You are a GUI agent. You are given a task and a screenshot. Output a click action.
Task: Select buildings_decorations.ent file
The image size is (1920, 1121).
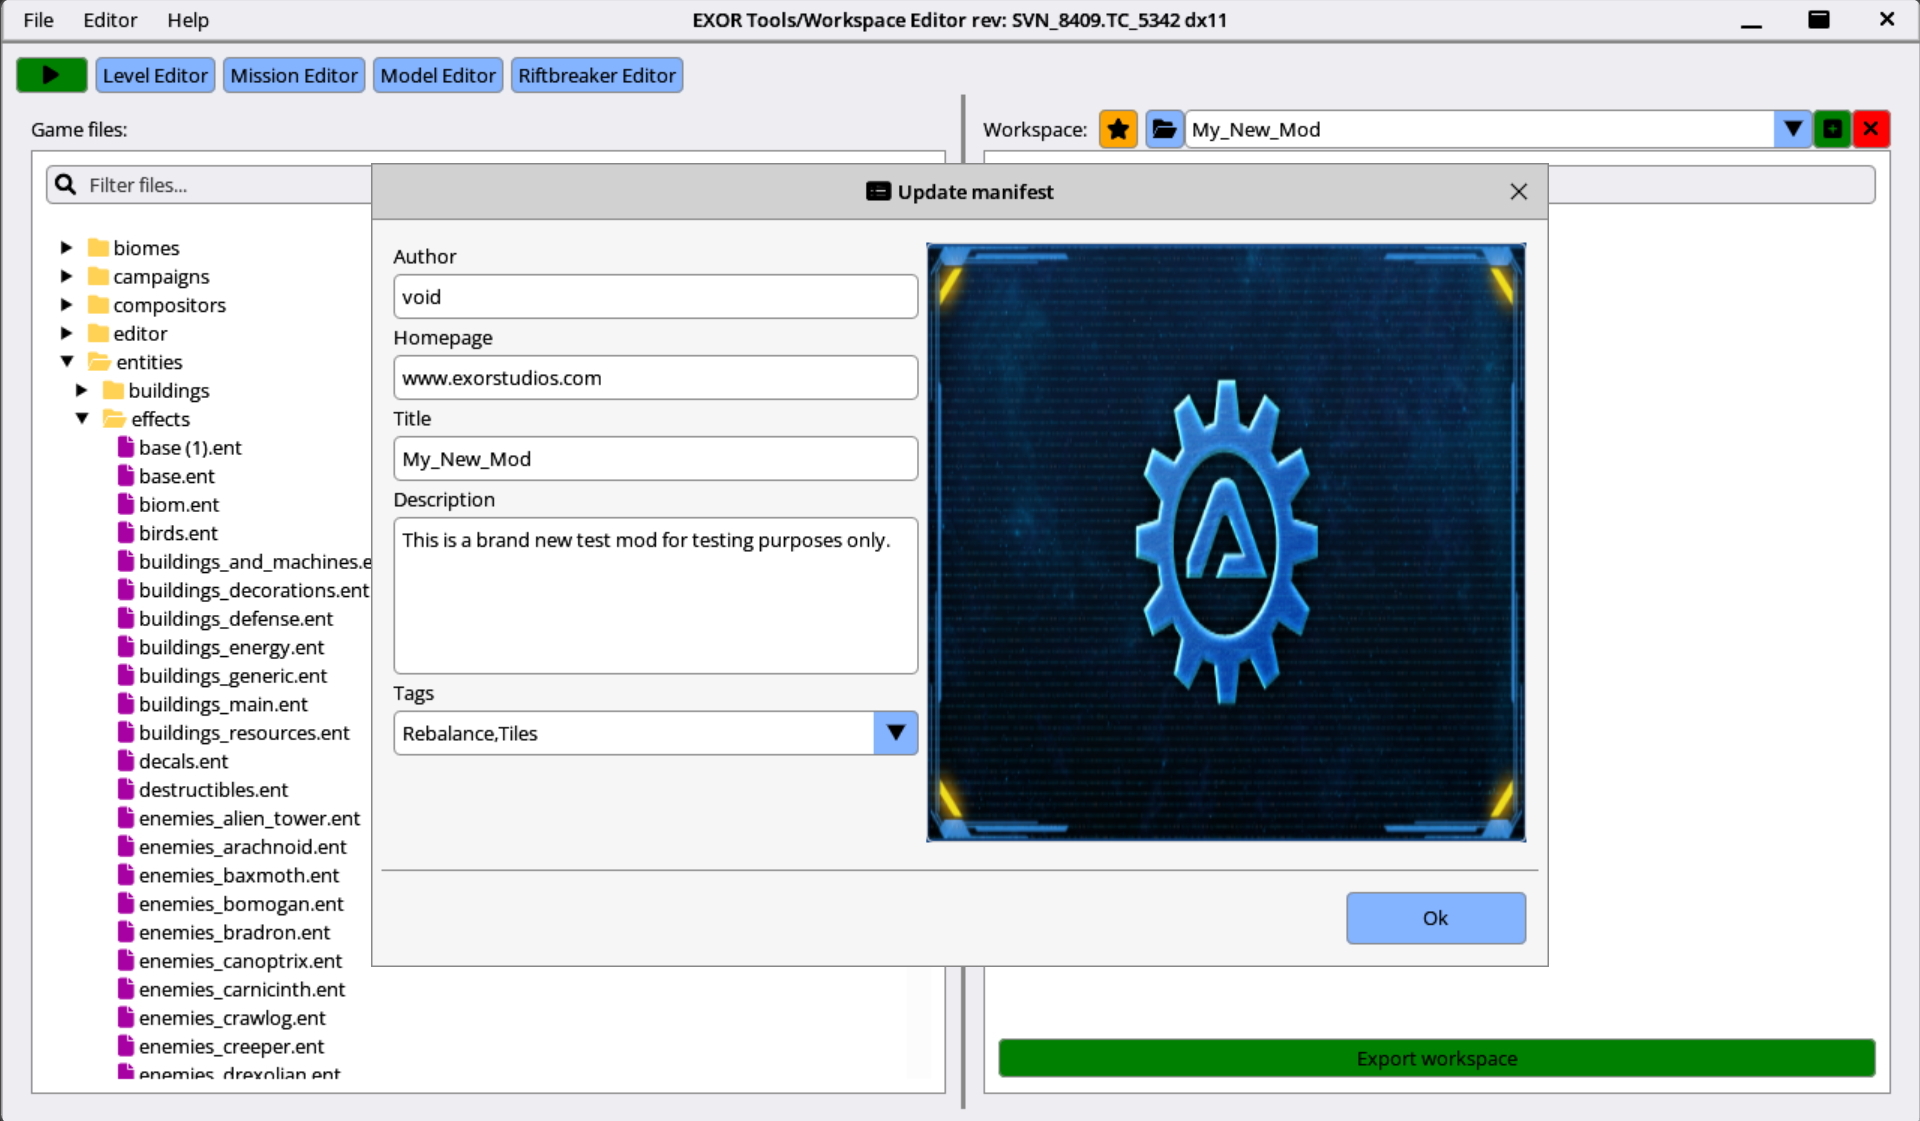[x=254, y=590]
